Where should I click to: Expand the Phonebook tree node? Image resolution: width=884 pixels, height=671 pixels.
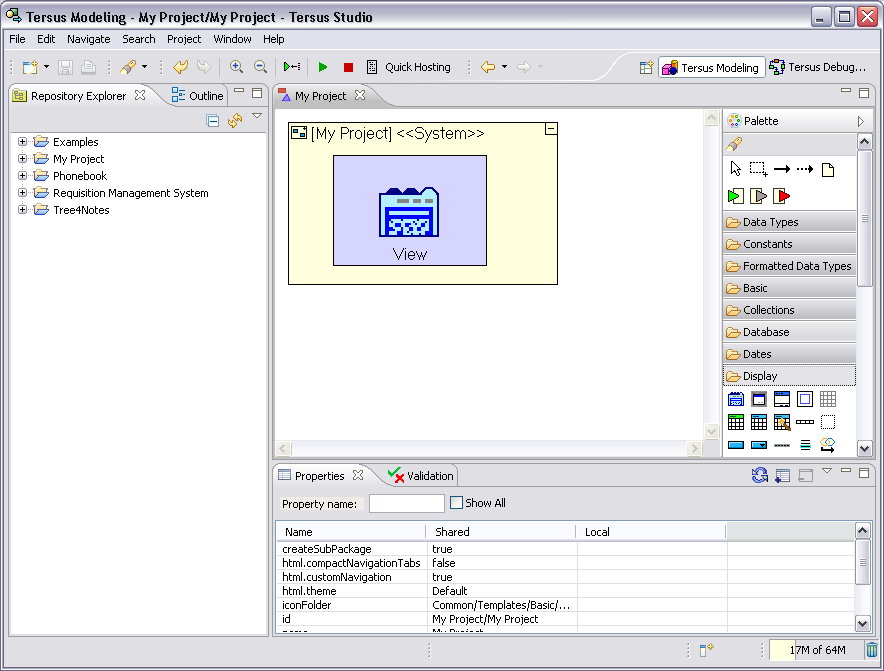click(22, 176)
